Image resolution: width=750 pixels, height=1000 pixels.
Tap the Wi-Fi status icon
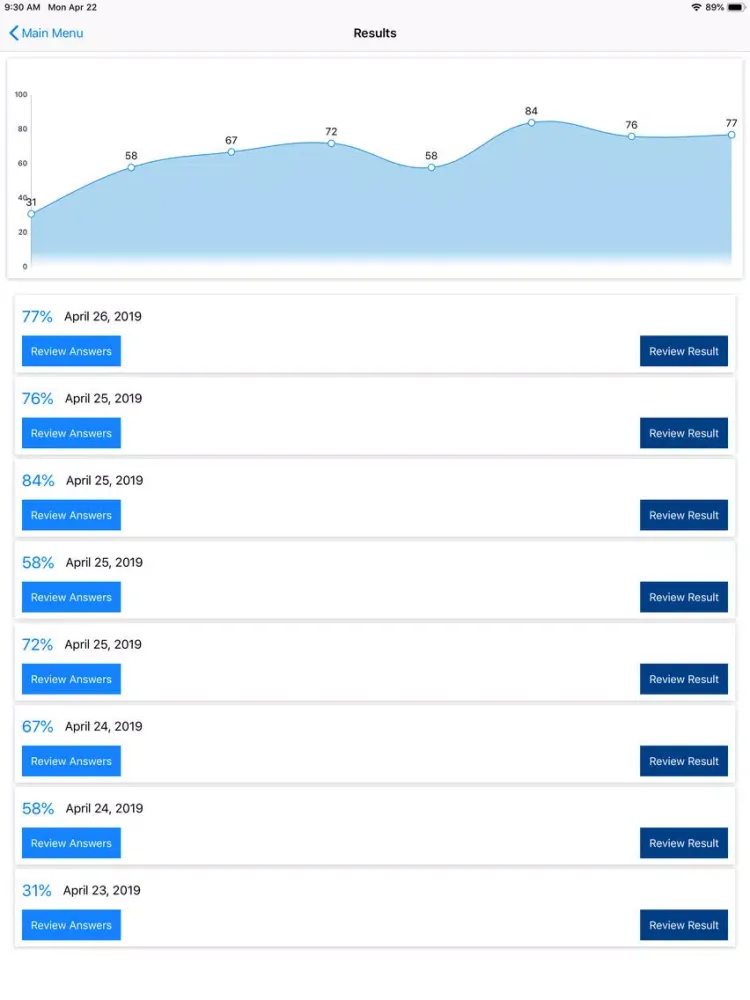pyautogui.click(x=696, y=7)
